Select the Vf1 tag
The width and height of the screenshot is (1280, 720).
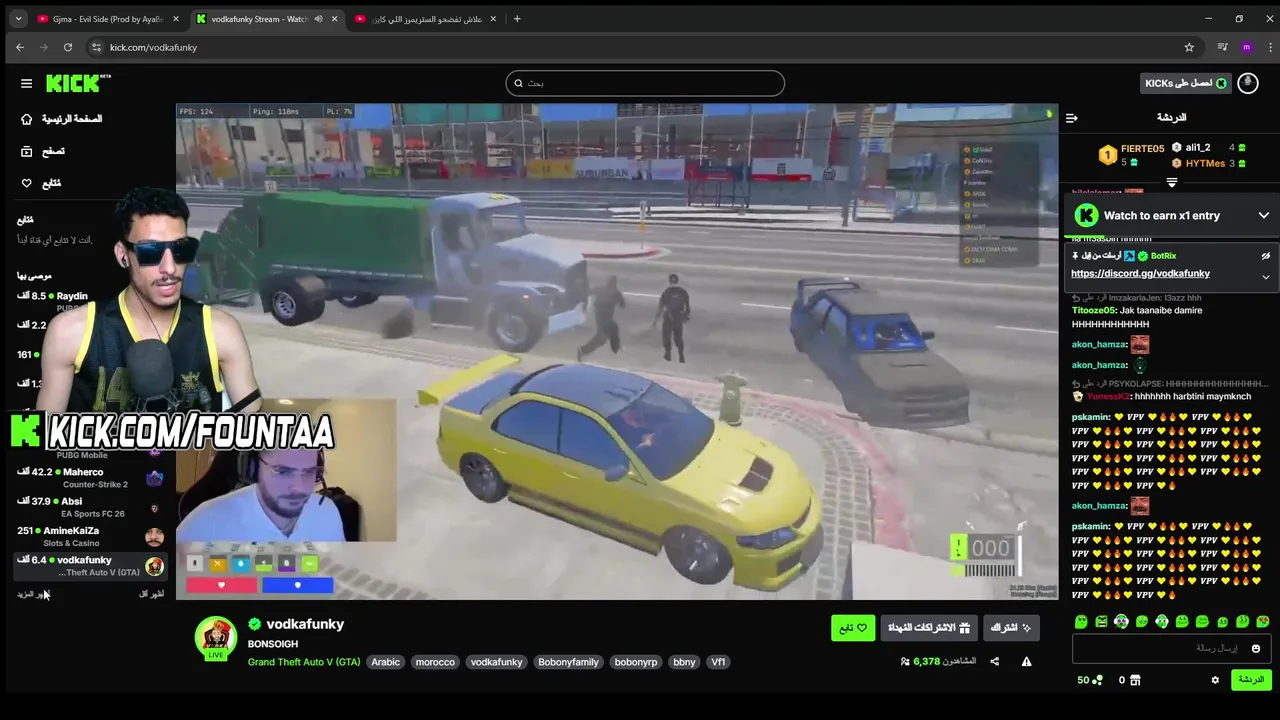718,662
